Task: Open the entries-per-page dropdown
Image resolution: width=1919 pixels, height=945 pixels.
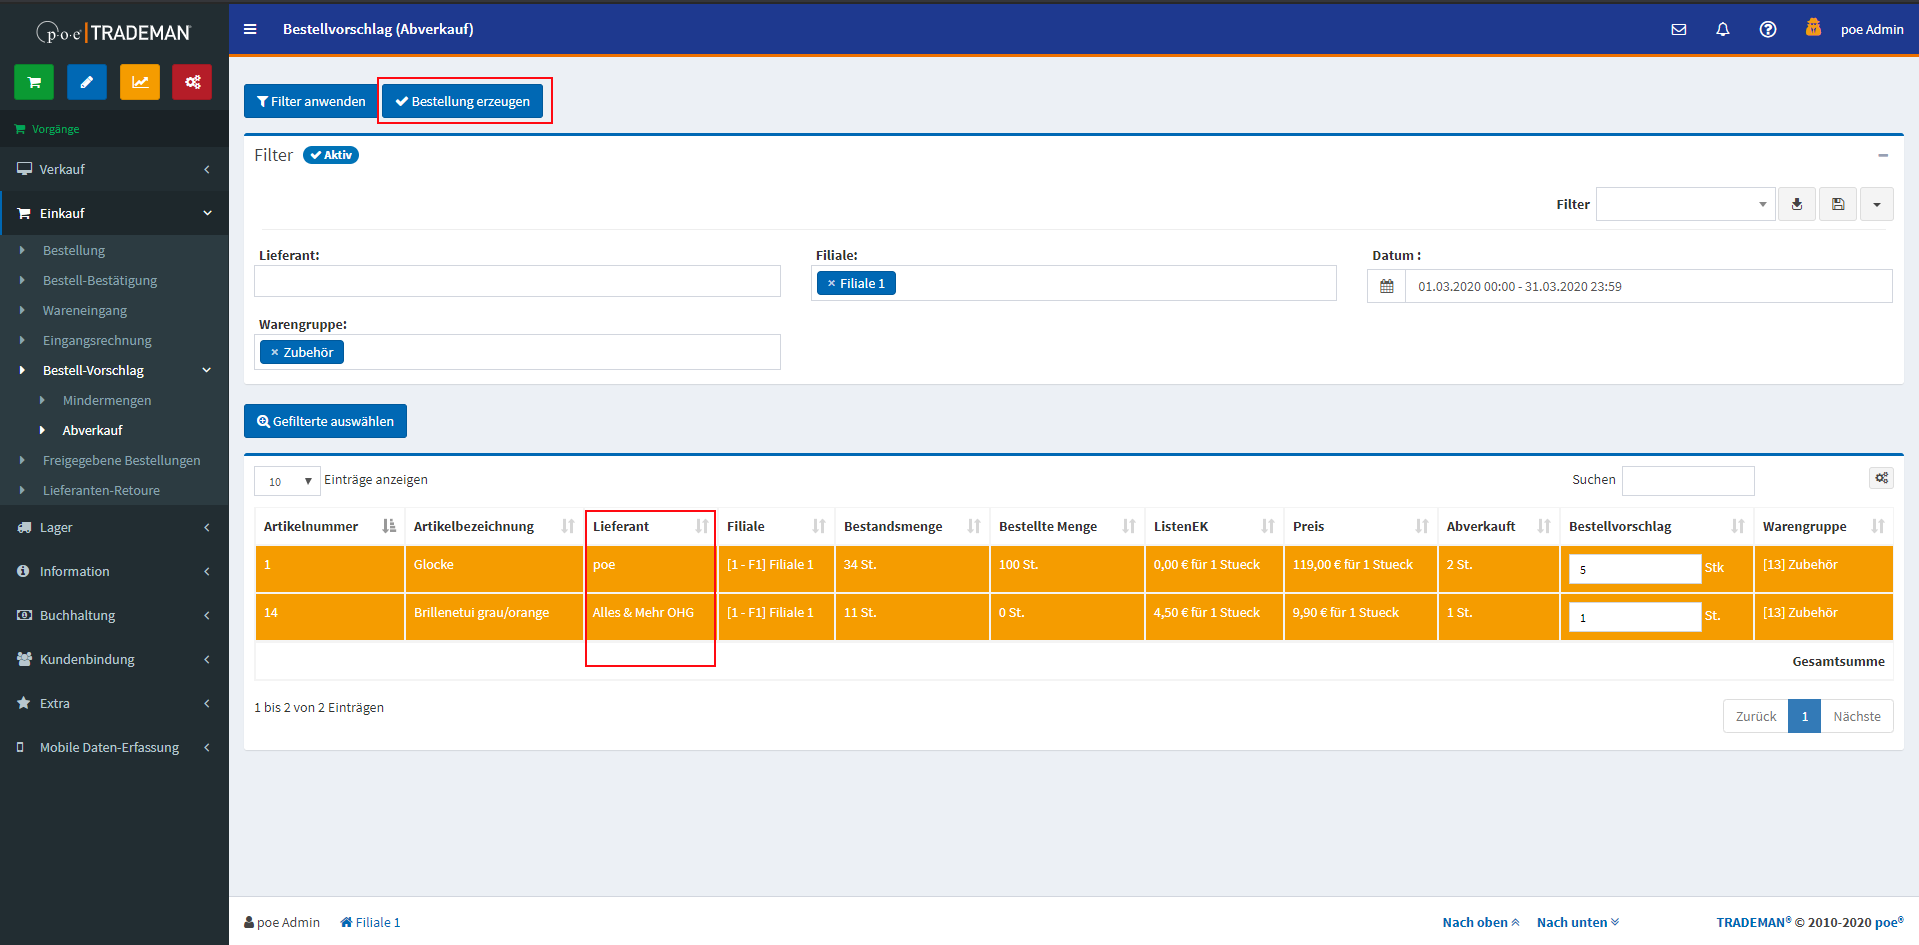Action: point(287,481)
